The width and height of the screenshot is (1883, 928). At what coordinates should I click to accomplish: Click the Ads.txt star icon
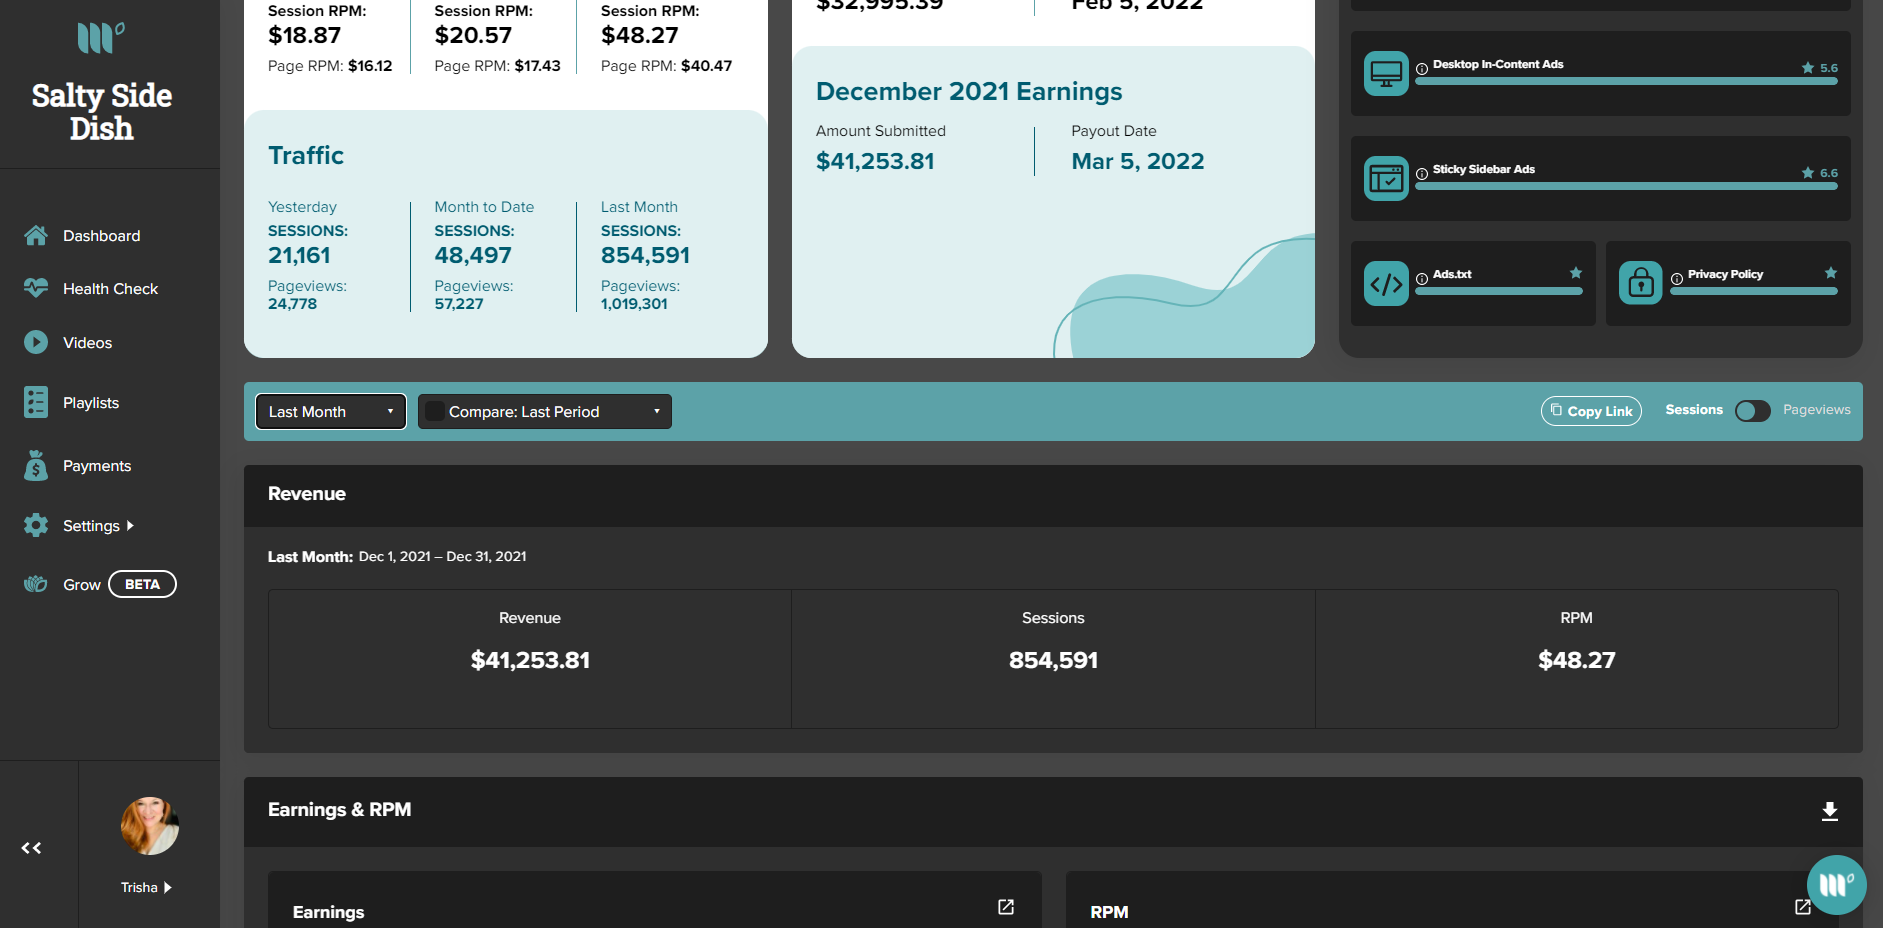[x=1576, y=273]
